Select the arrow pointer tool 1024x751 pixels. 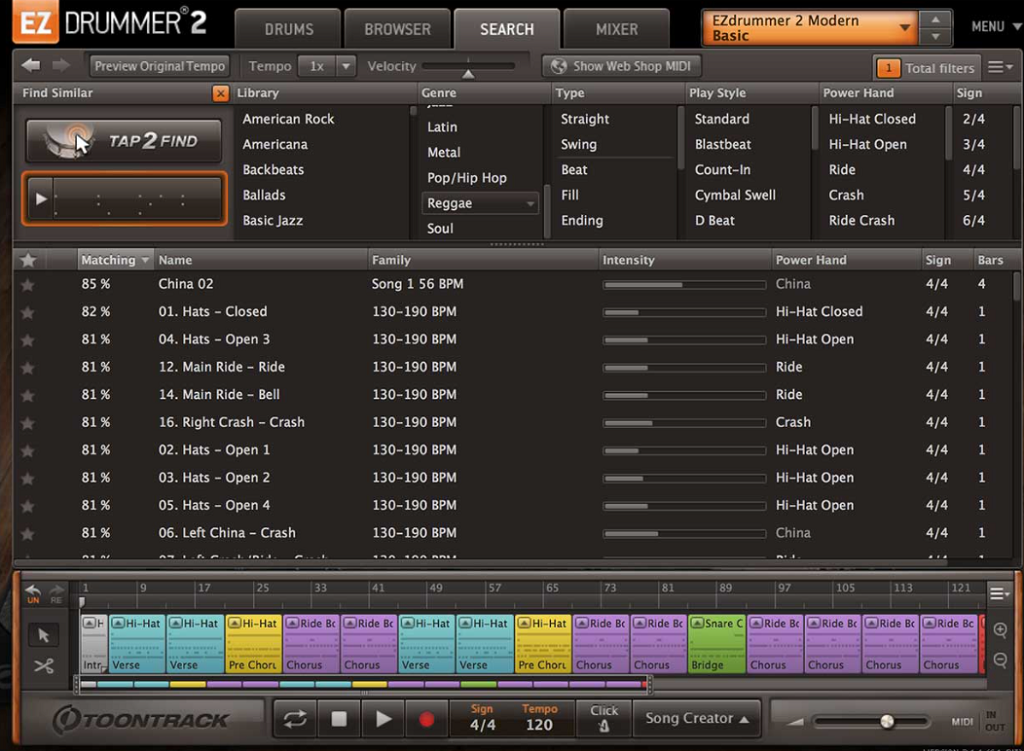(x=44, y=635)
